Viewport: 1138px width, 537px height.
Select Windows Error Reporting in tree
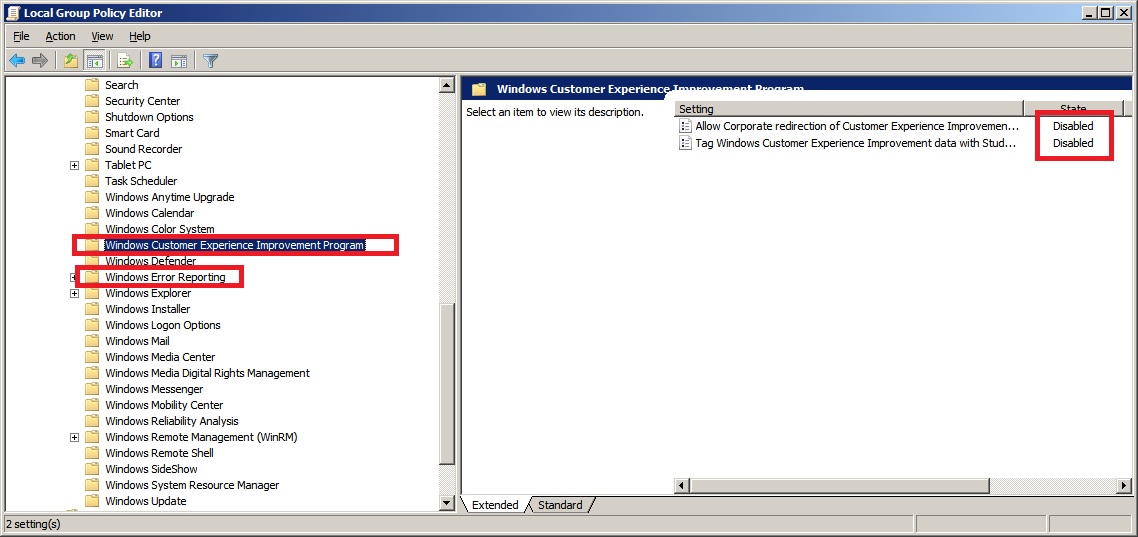coord(165,277)
